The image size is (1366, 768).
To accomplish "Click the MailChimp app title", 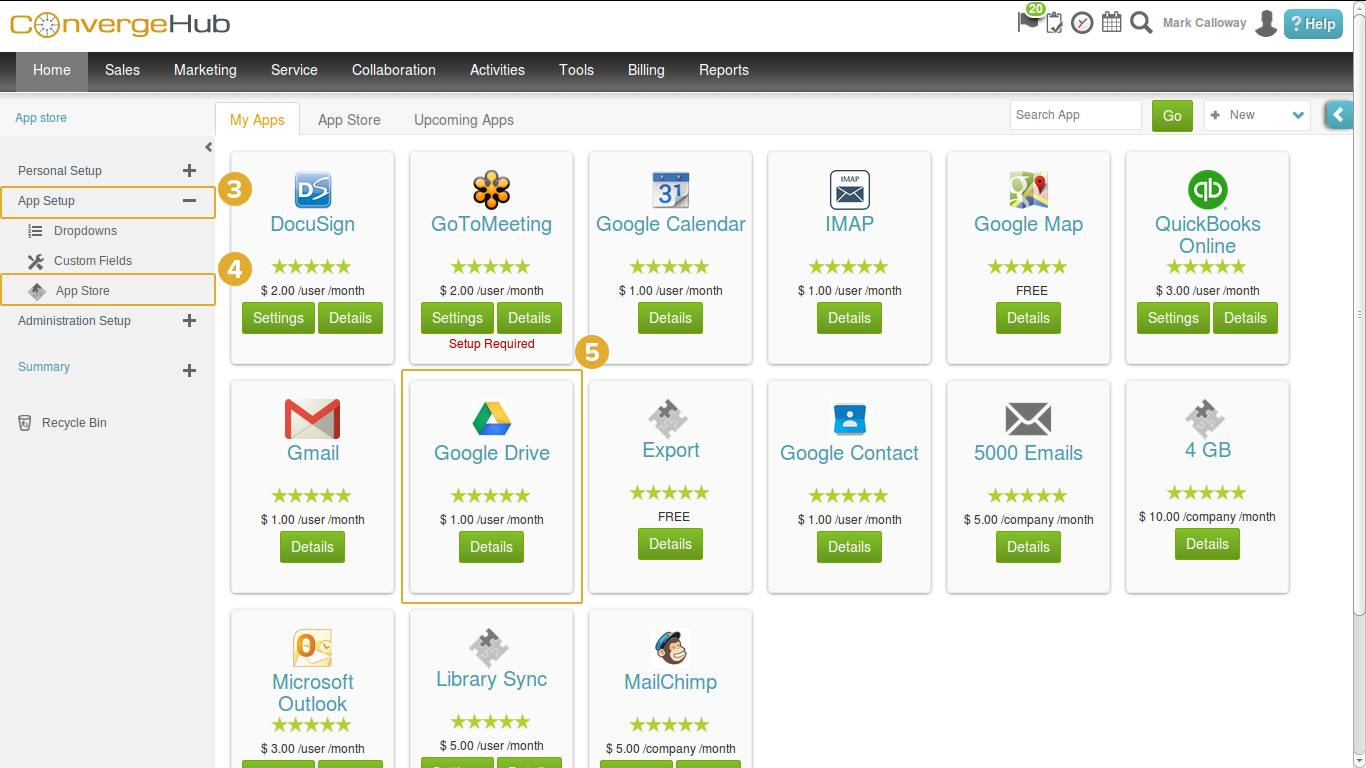I will (x=671, y=682).
